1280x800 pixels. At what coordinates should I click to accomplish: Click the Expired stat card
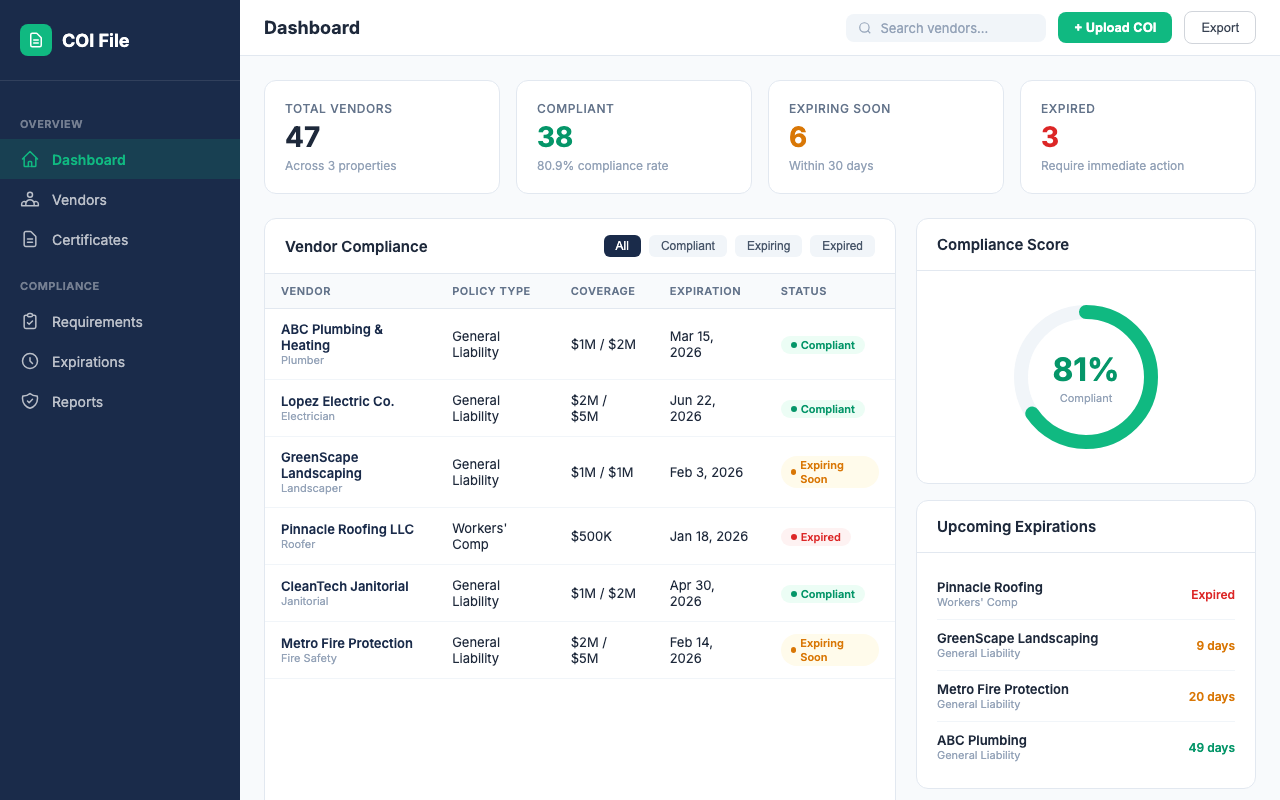coord(1138,137)
